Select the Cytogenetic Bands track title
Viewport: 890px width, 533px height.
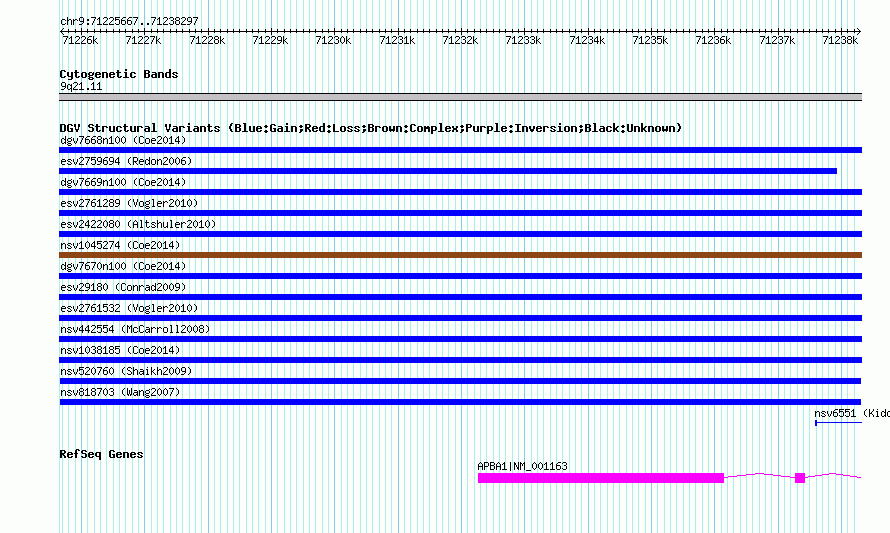(119, 74)
